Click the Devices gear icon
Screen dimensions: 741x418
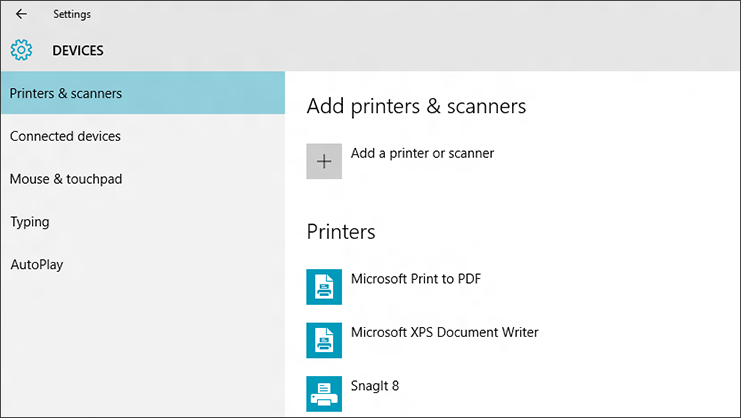21,50
